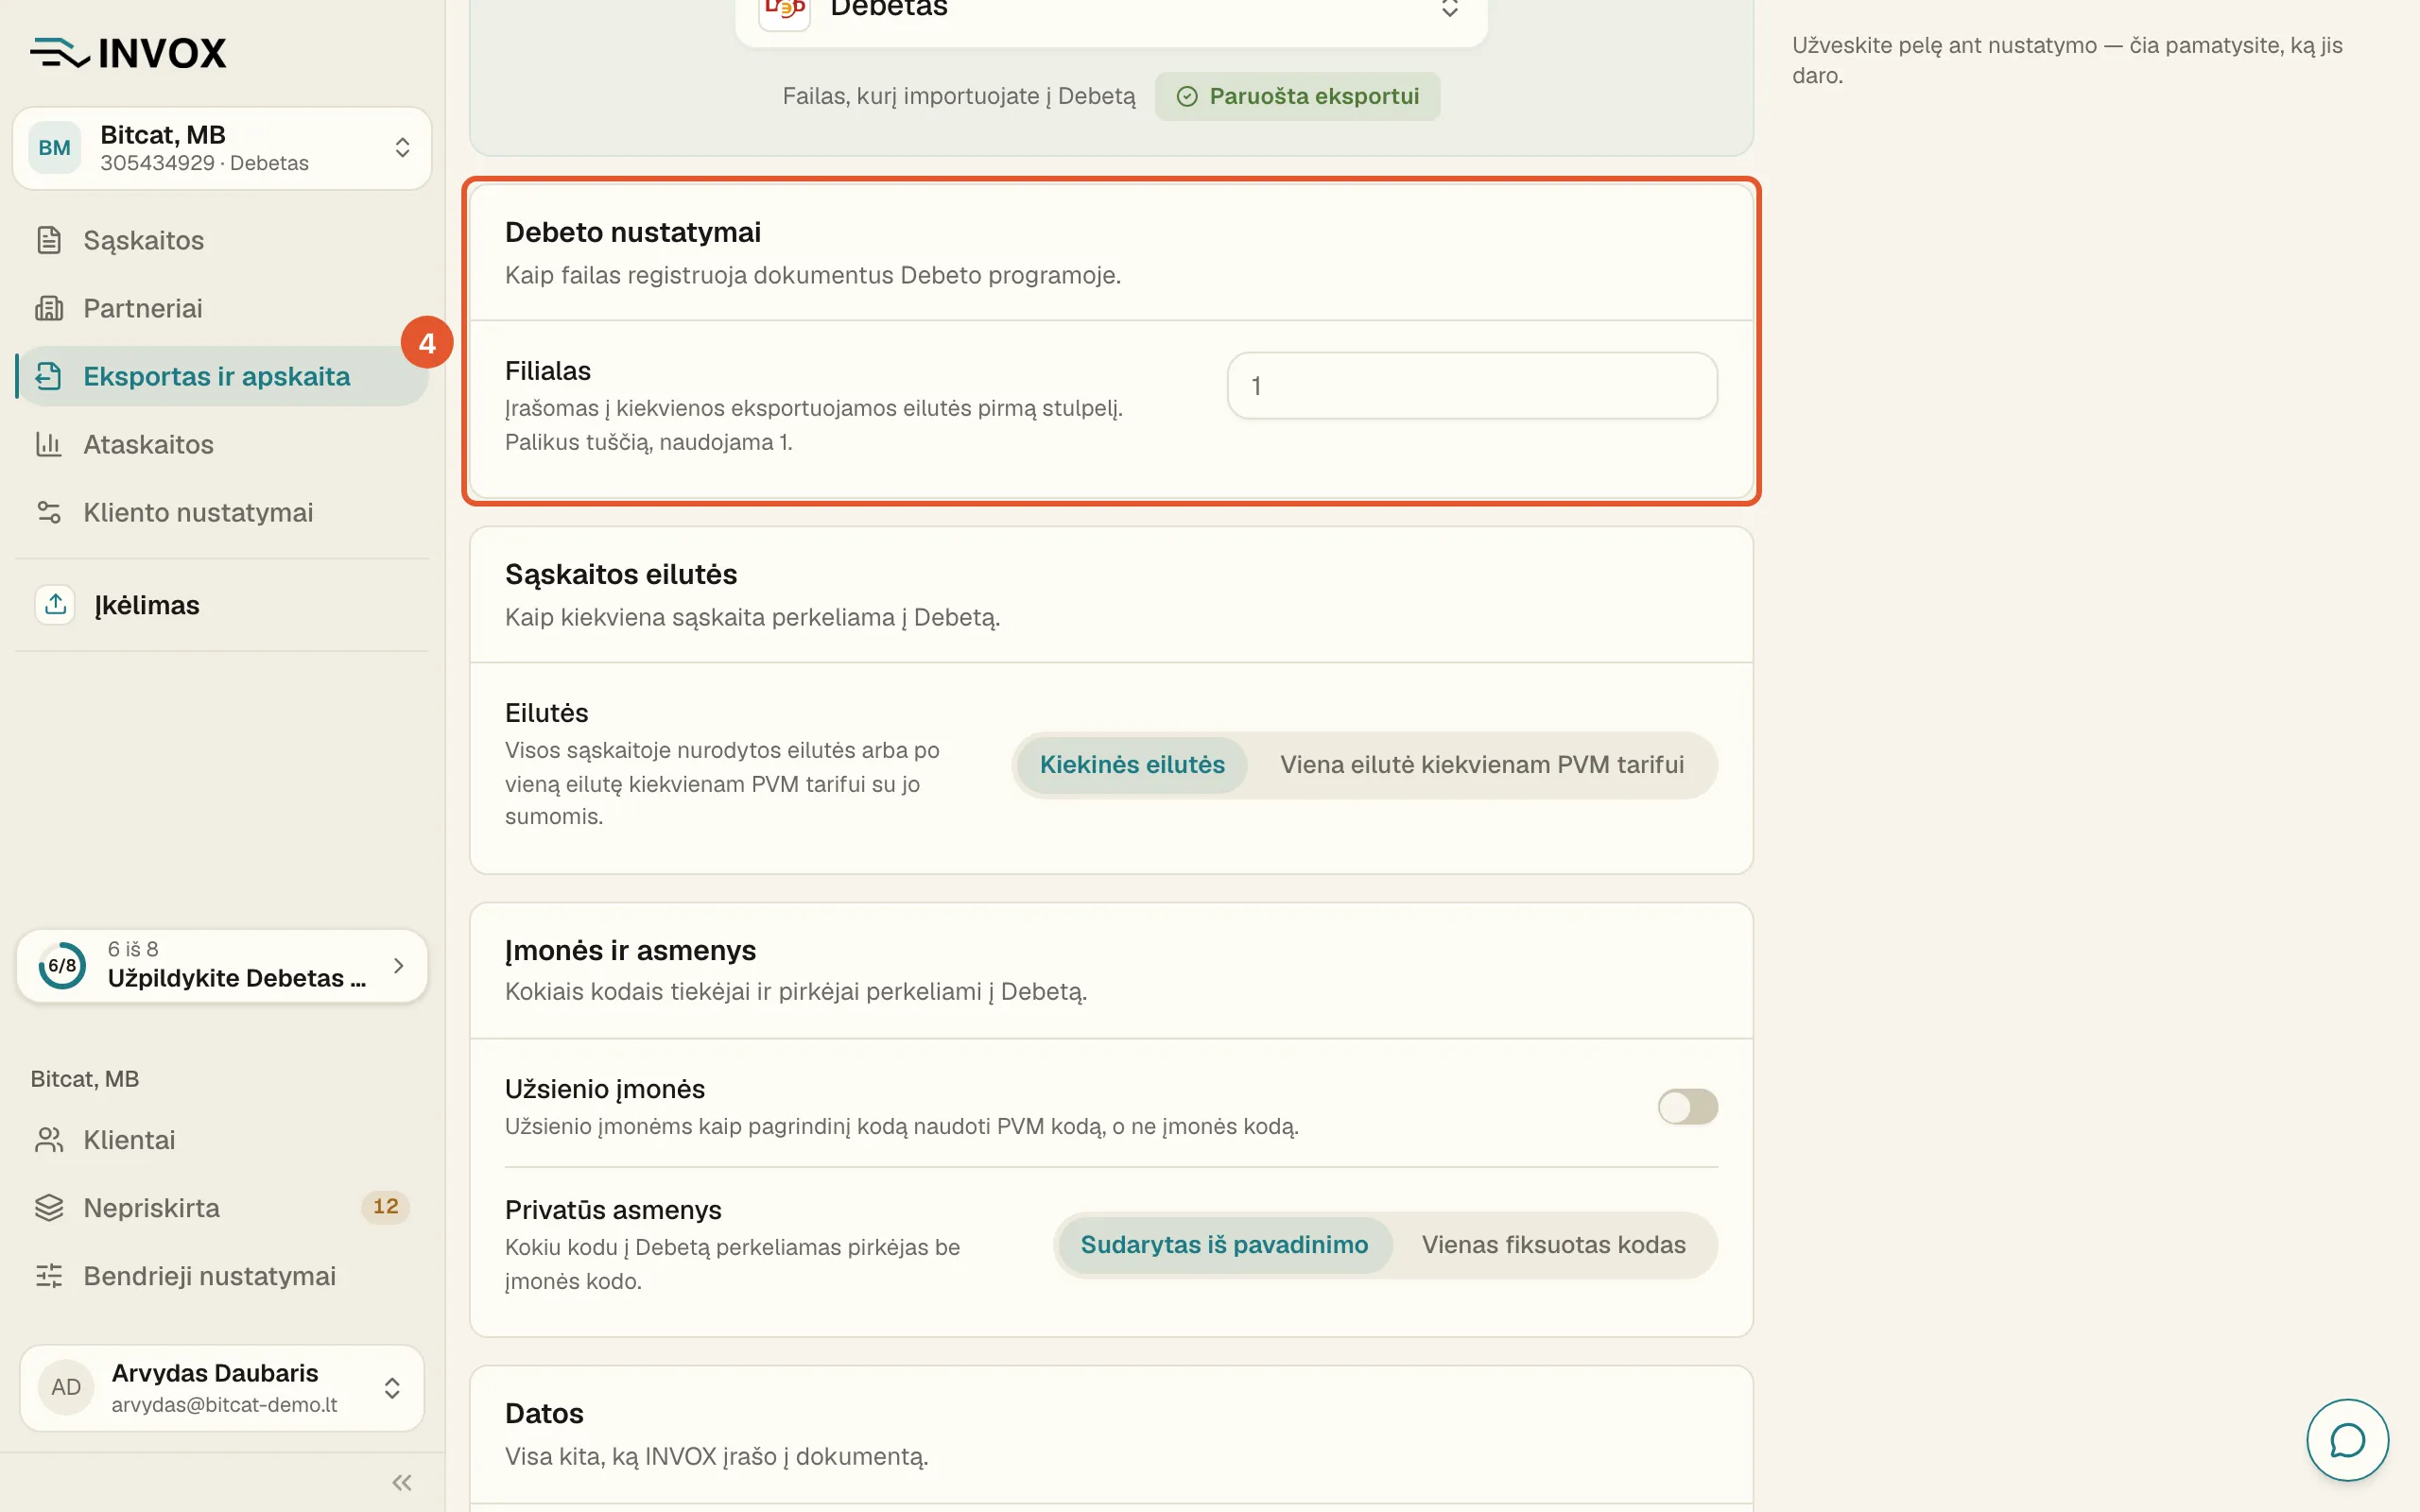Click the Privatūs asmenys label

point(613,1210)
